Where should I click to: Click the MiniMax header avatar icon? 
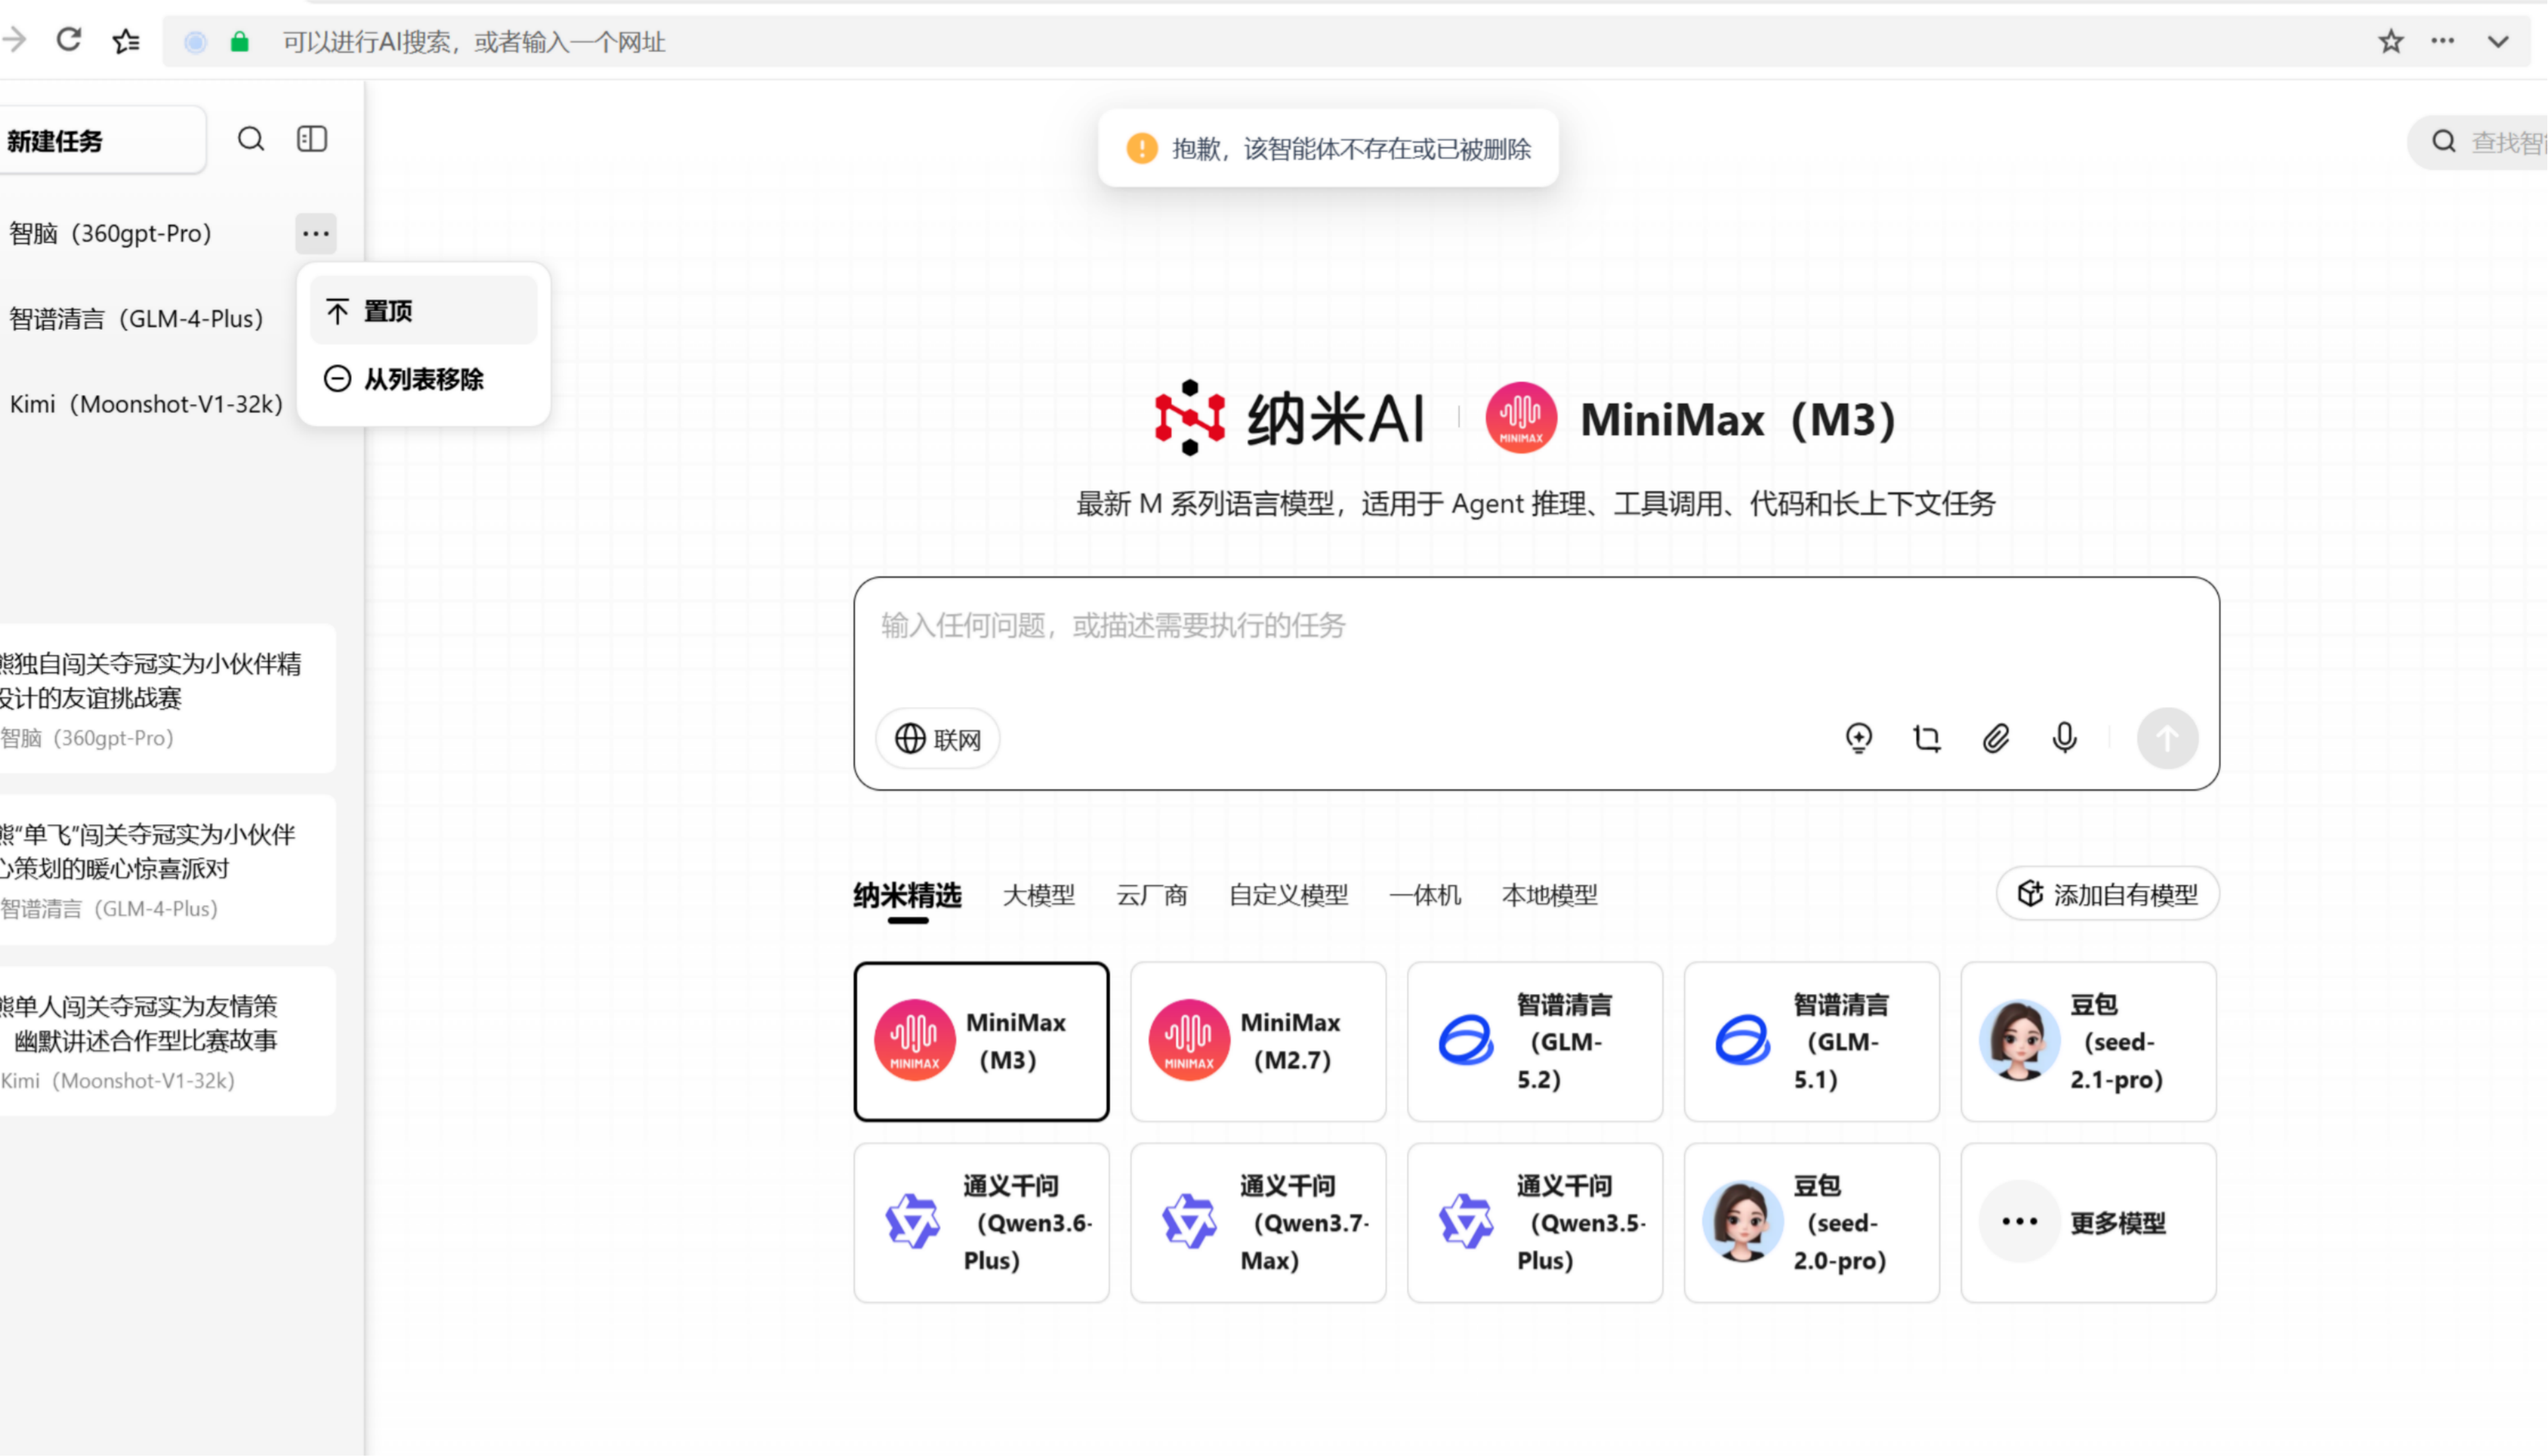point(1521,418)
